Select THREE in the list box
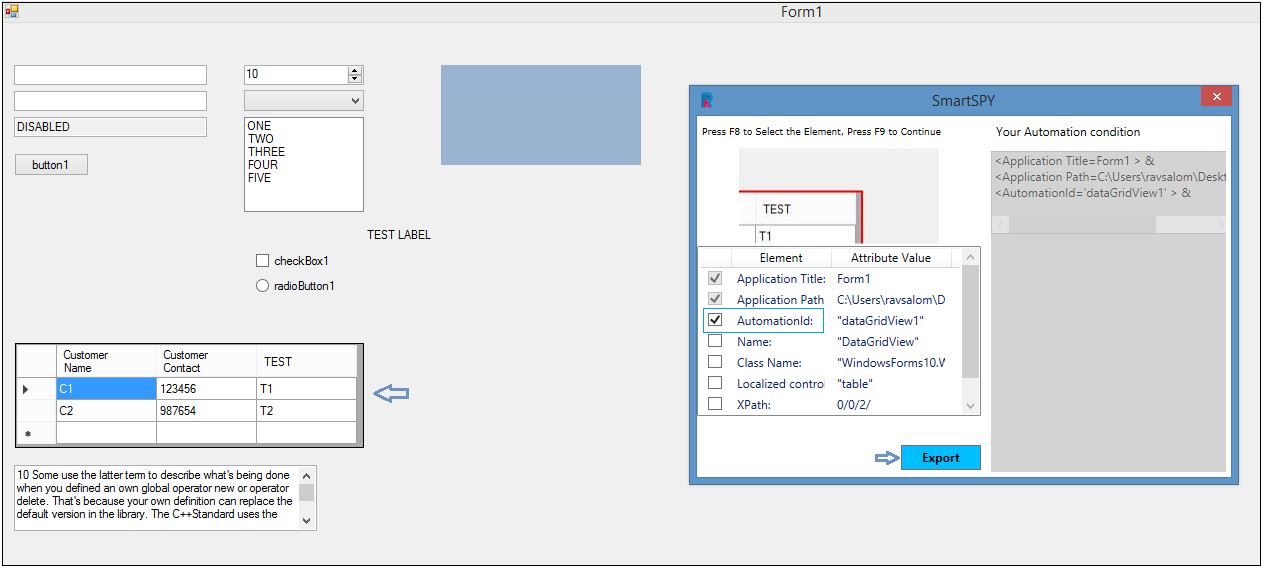1264x568 pixels. pyautogui.click(x=266, y=152)
